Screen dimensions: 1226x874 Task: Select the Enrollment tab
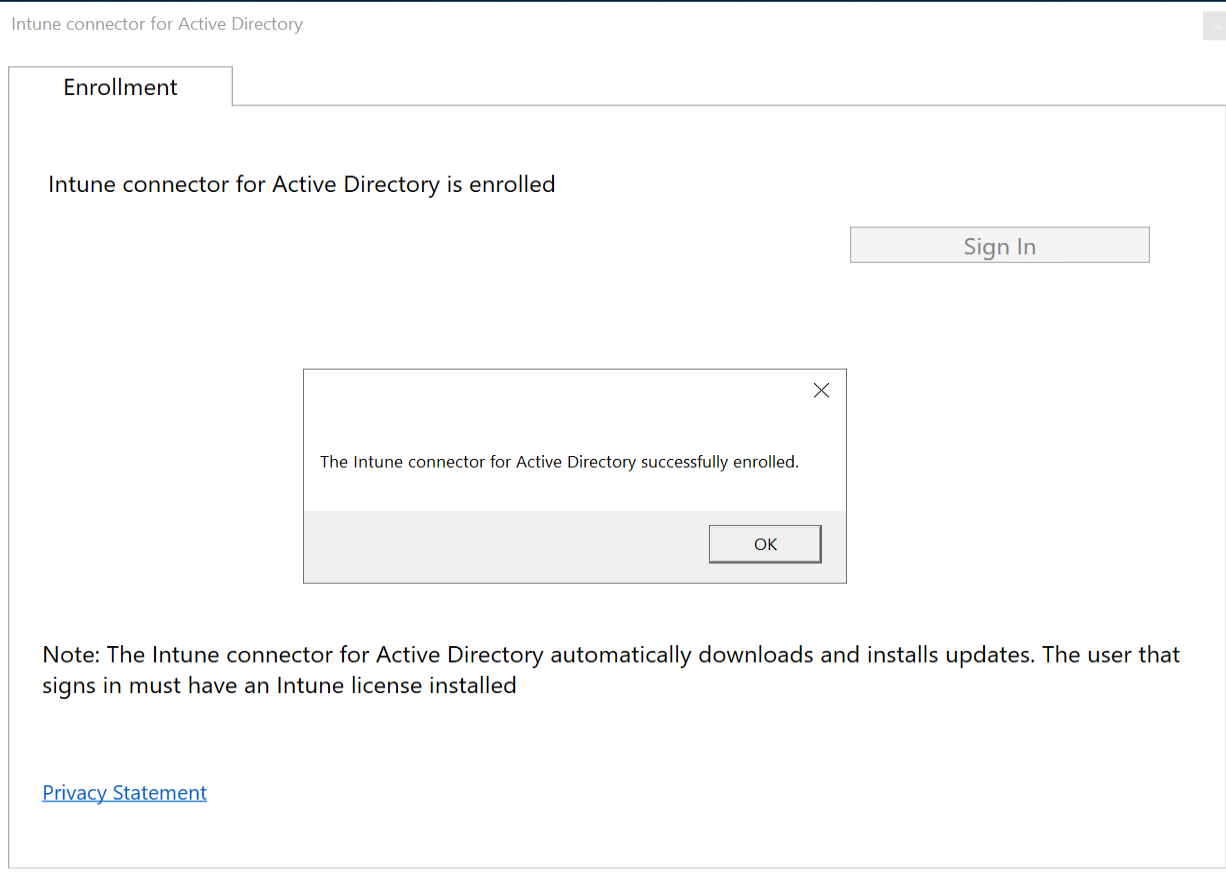[120, 87]
